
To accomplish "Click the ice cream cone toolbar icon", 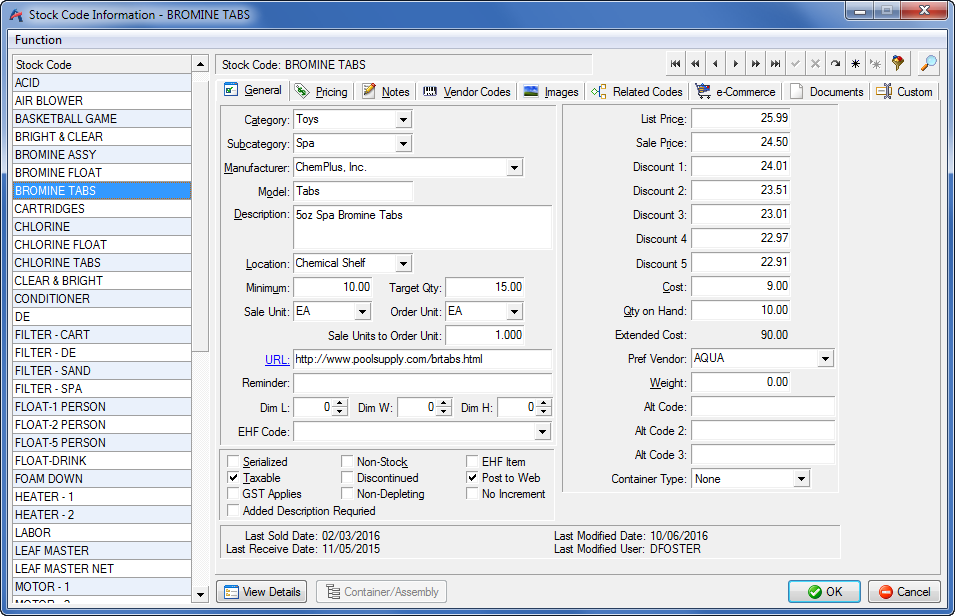I will 897,63.
